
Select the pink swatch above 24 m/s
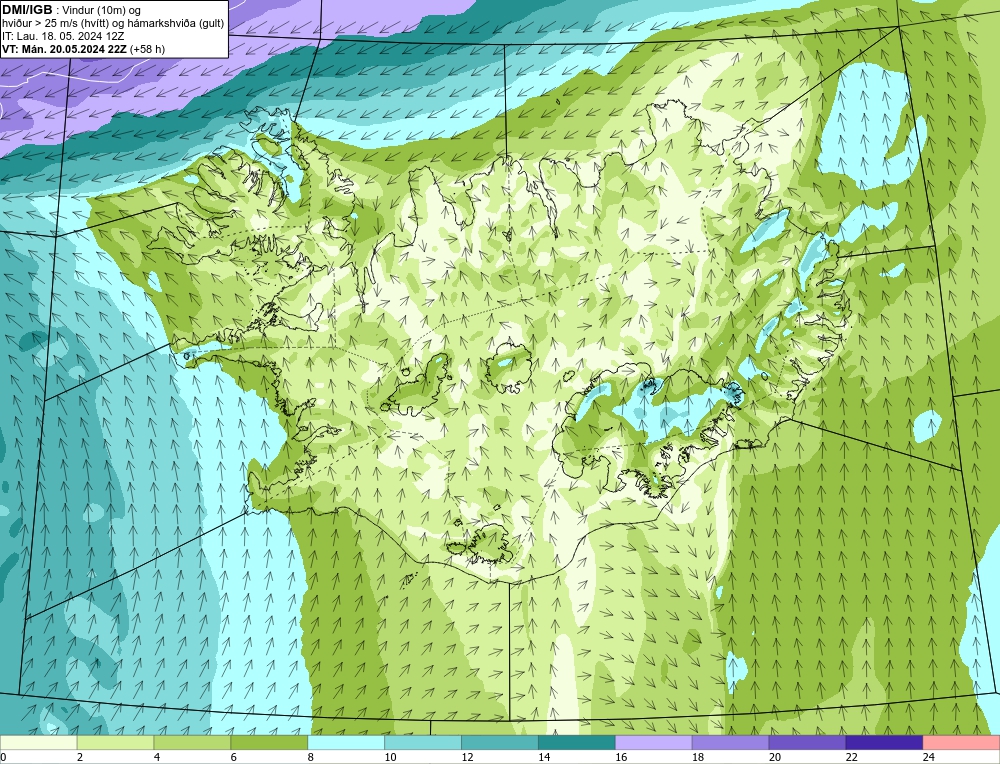(961, 742)
